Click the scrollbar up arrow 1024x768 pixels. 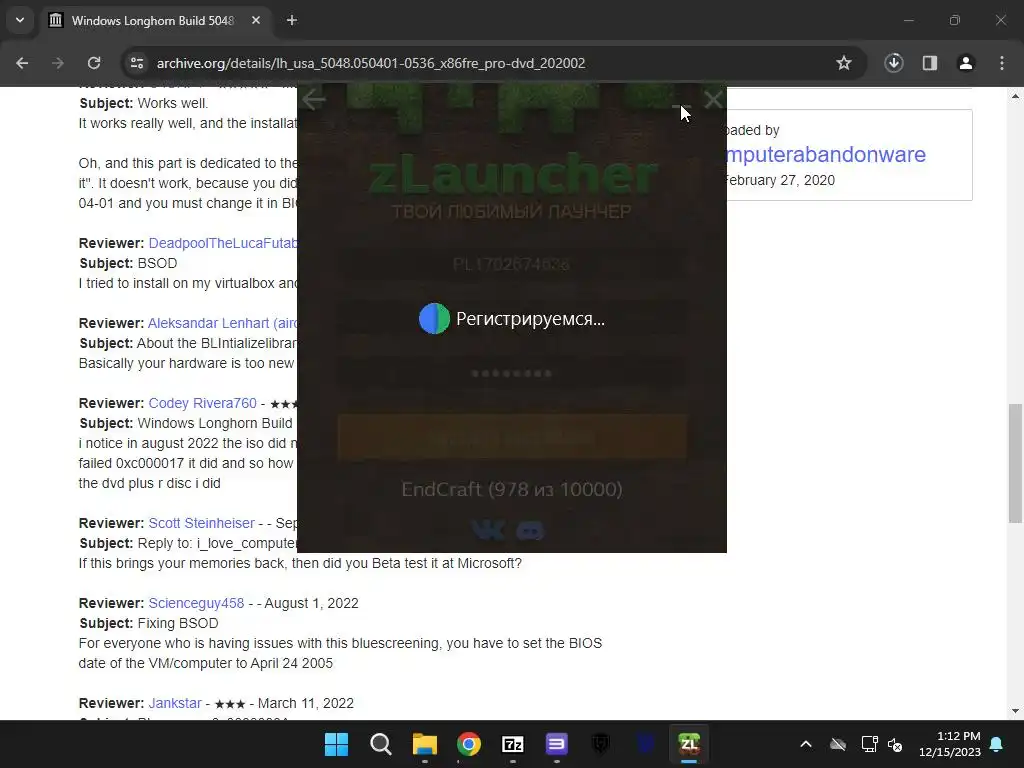[x=1015, y=96]
